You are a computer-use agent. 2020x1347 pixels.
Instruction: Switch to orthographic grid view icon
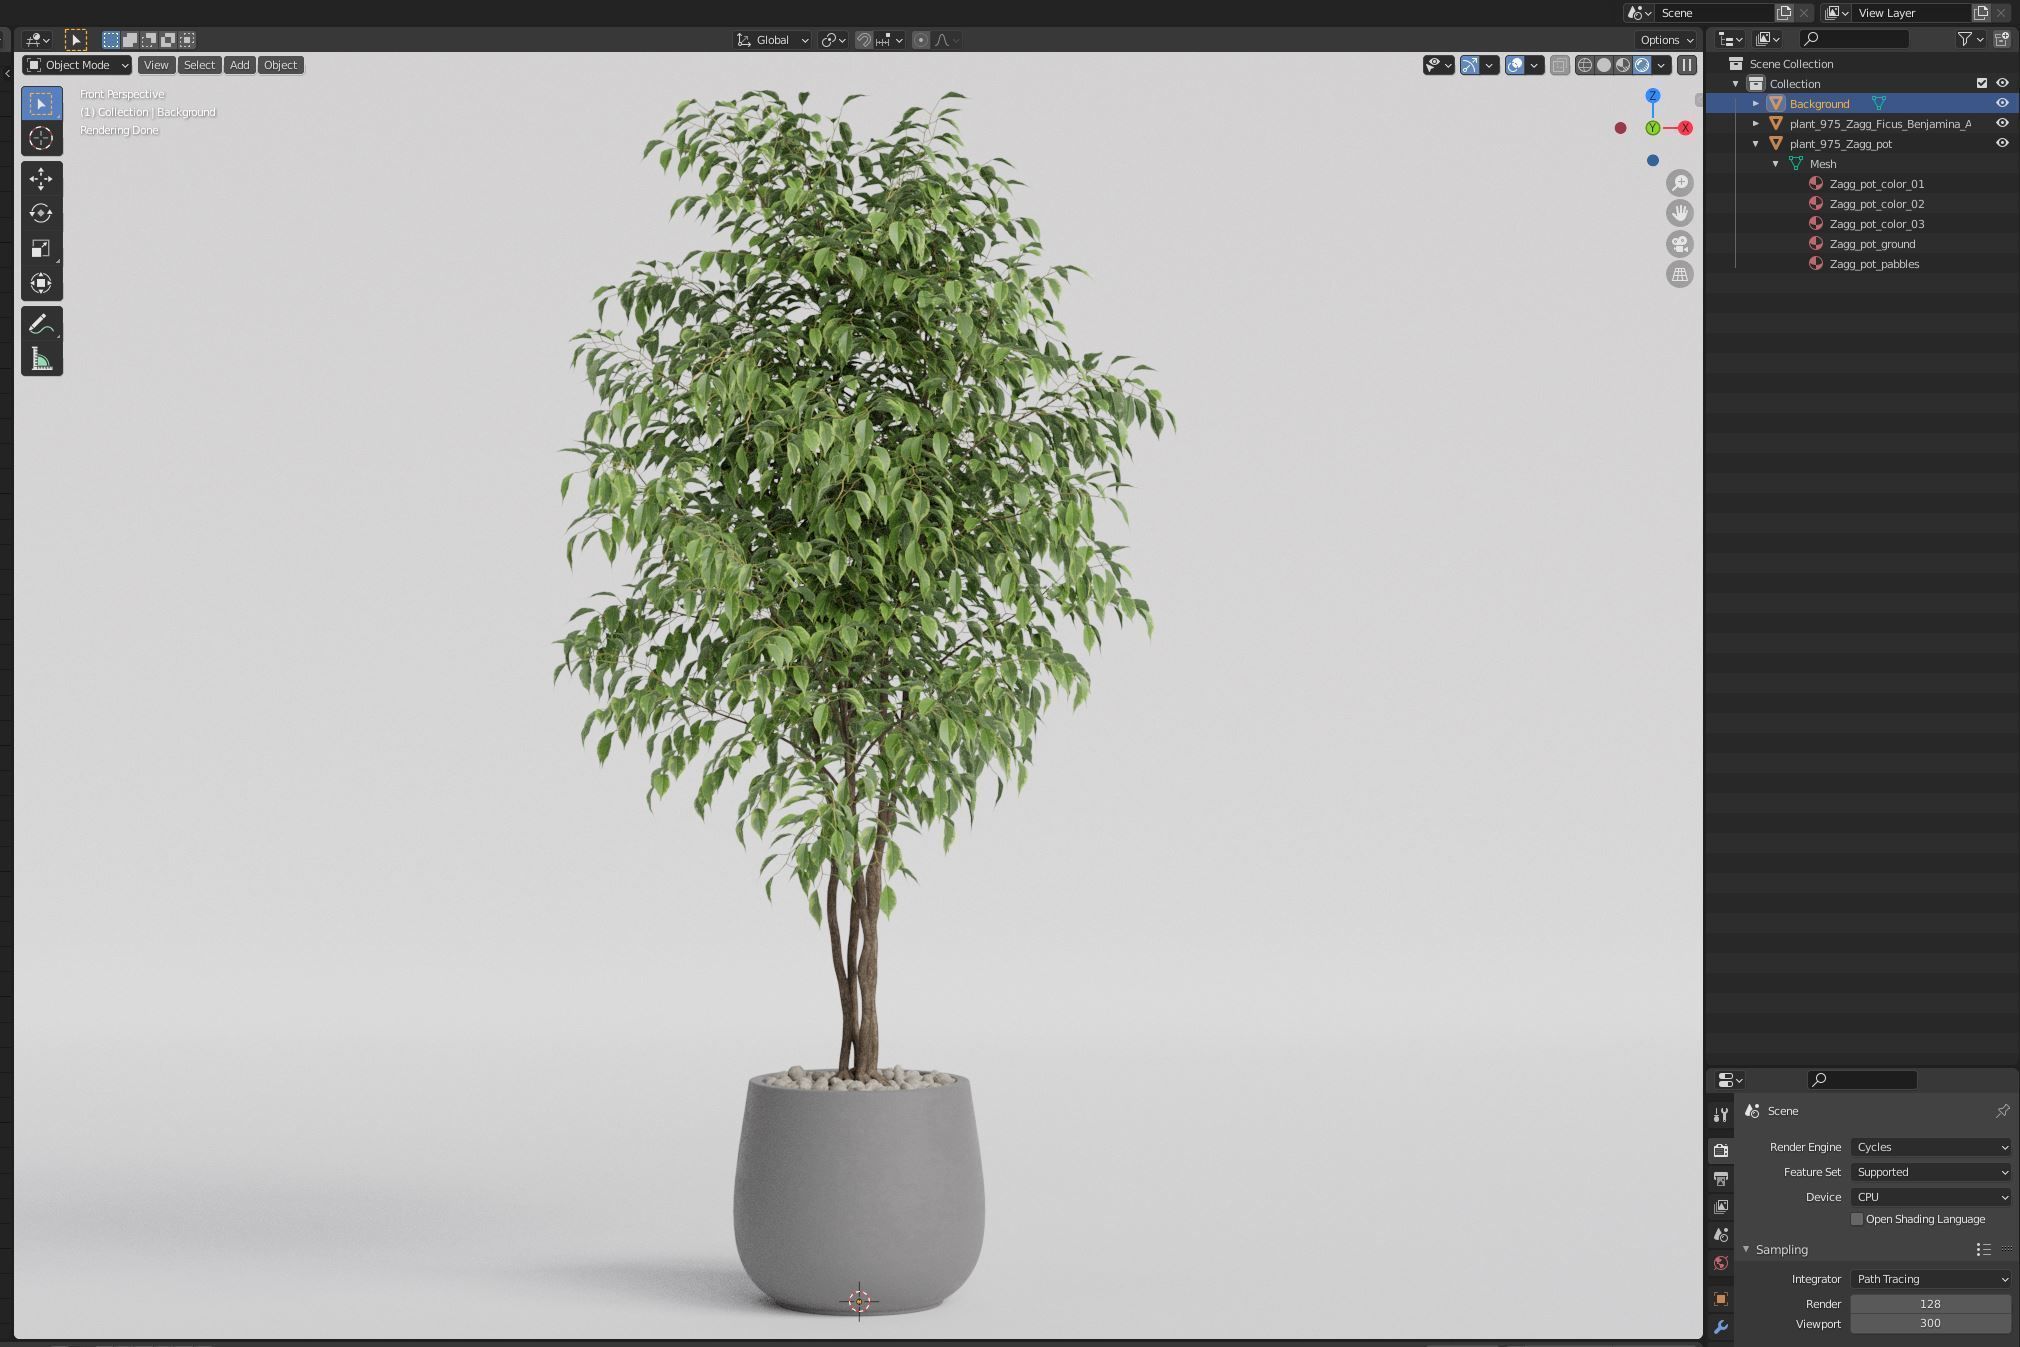[1679, 274]
